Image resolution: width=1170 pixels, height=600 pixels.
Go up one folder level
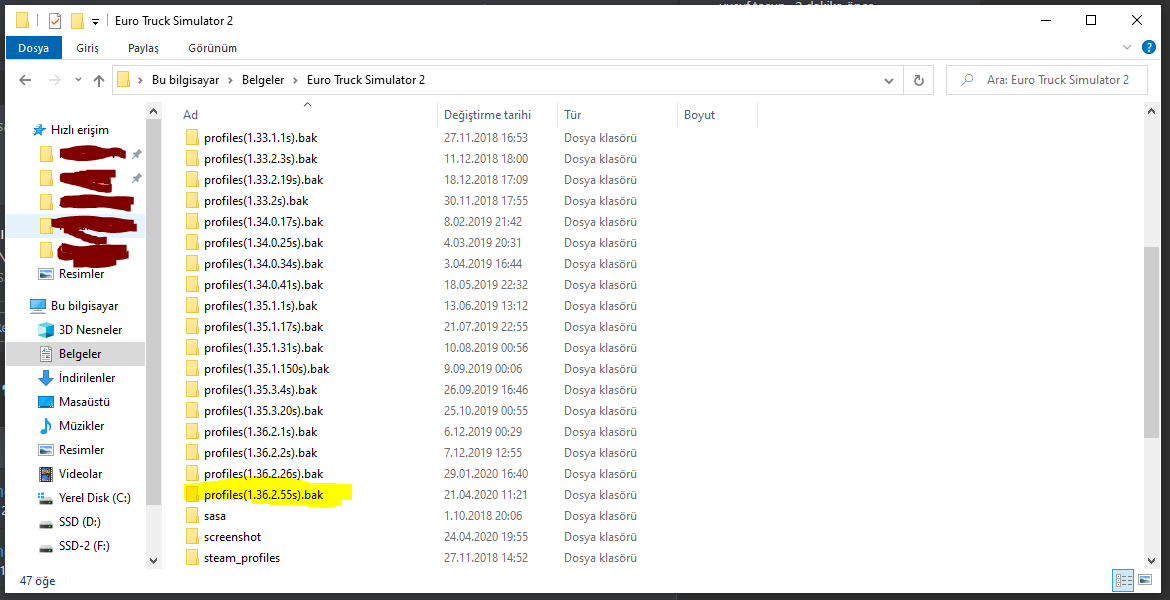tap(98, 80)
